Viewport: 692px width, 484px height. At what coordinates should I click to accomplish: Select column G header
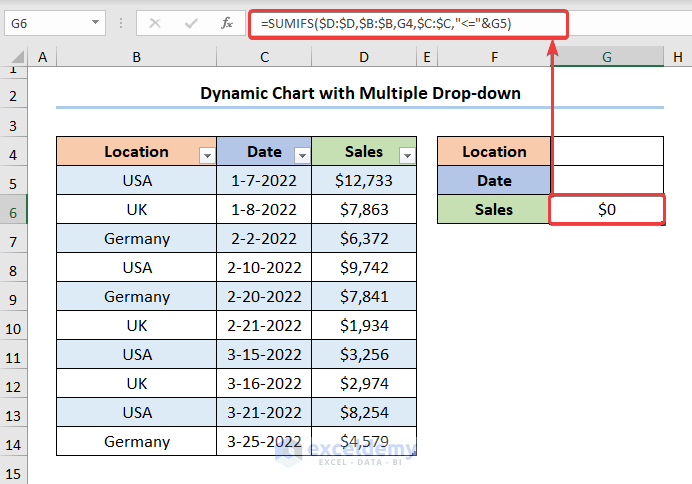click(606, 59)
